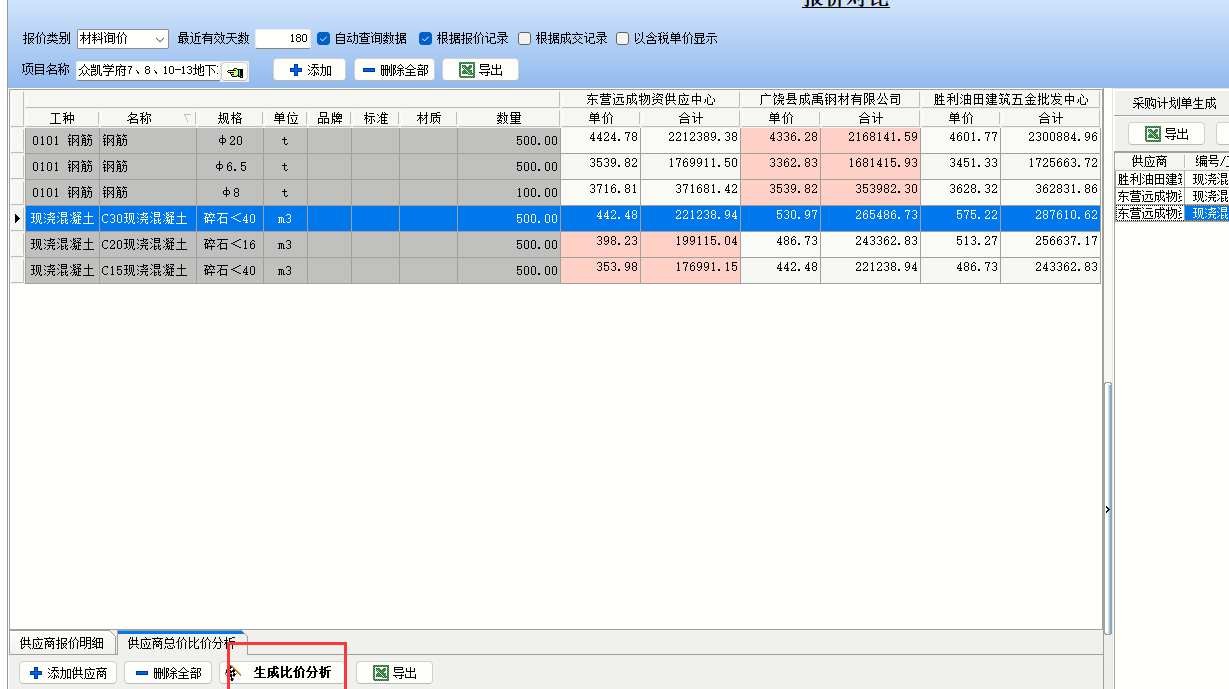
Task: Click 添加供应商 at the bottom
Action: tap(67, 673)
